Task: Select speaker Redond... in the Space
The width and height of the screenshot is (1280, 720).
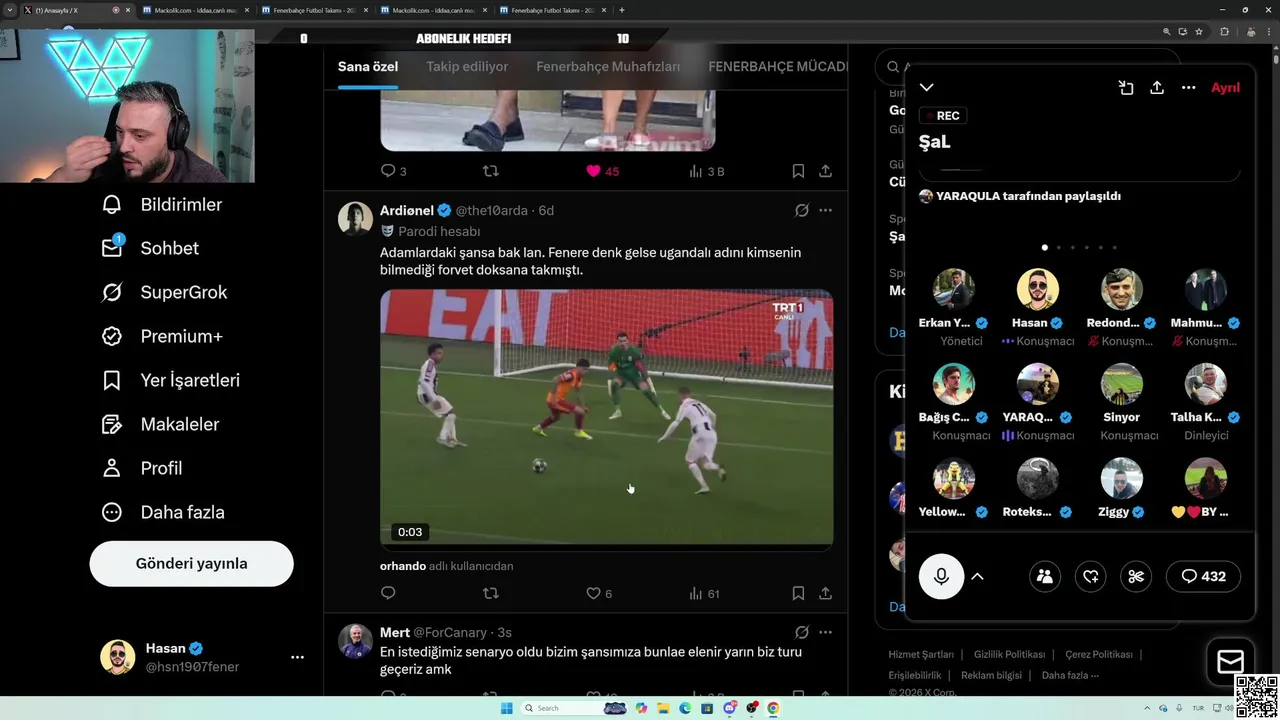Action: coord(1121,307)
